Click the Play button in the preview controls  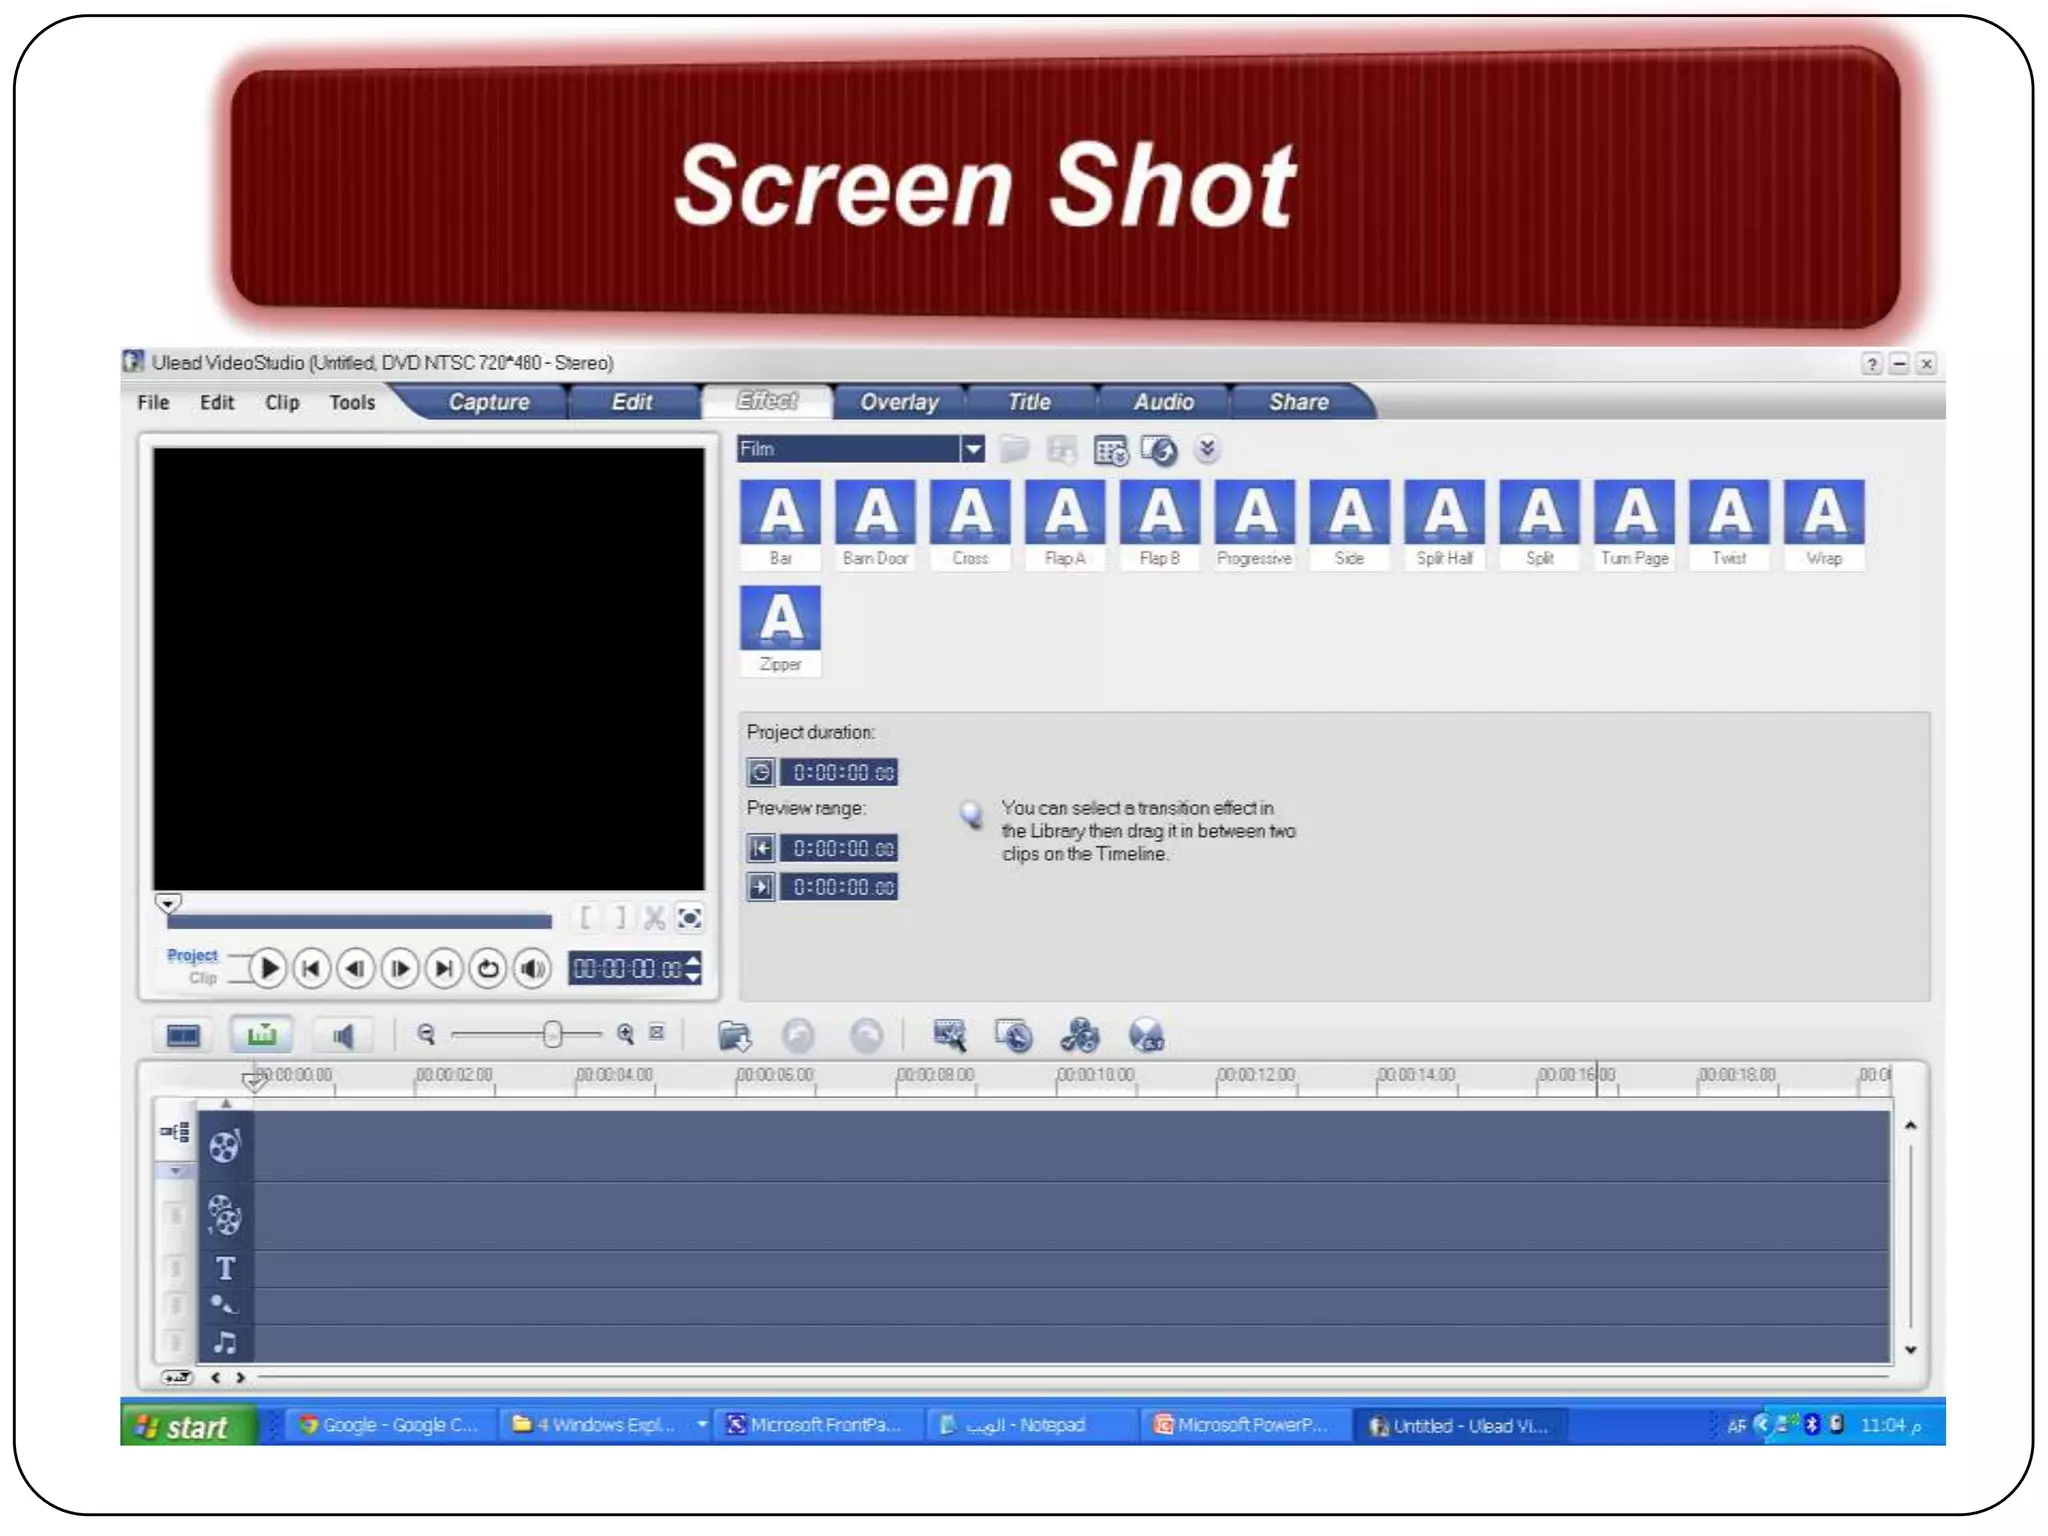[x=268, y=968]
